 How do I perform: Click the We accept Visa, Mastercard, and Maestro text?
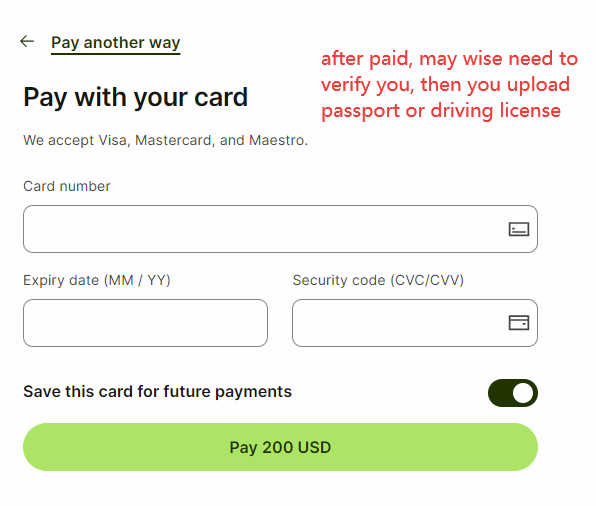165,141
